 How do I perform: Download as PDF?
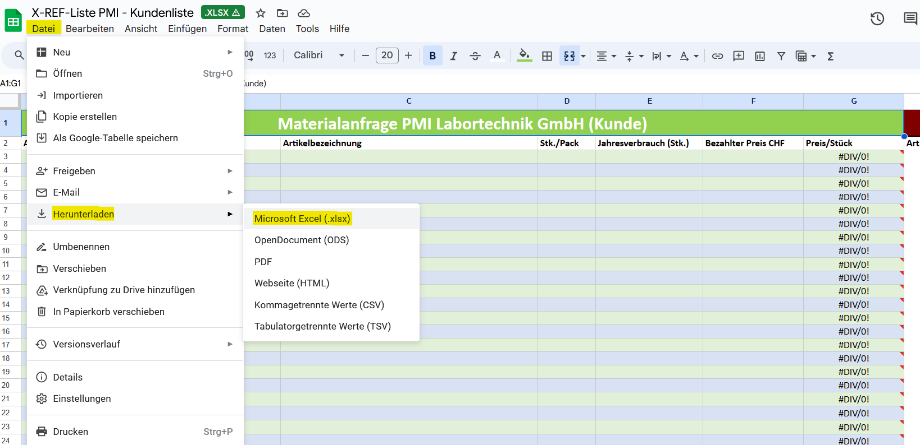[331, 262]
